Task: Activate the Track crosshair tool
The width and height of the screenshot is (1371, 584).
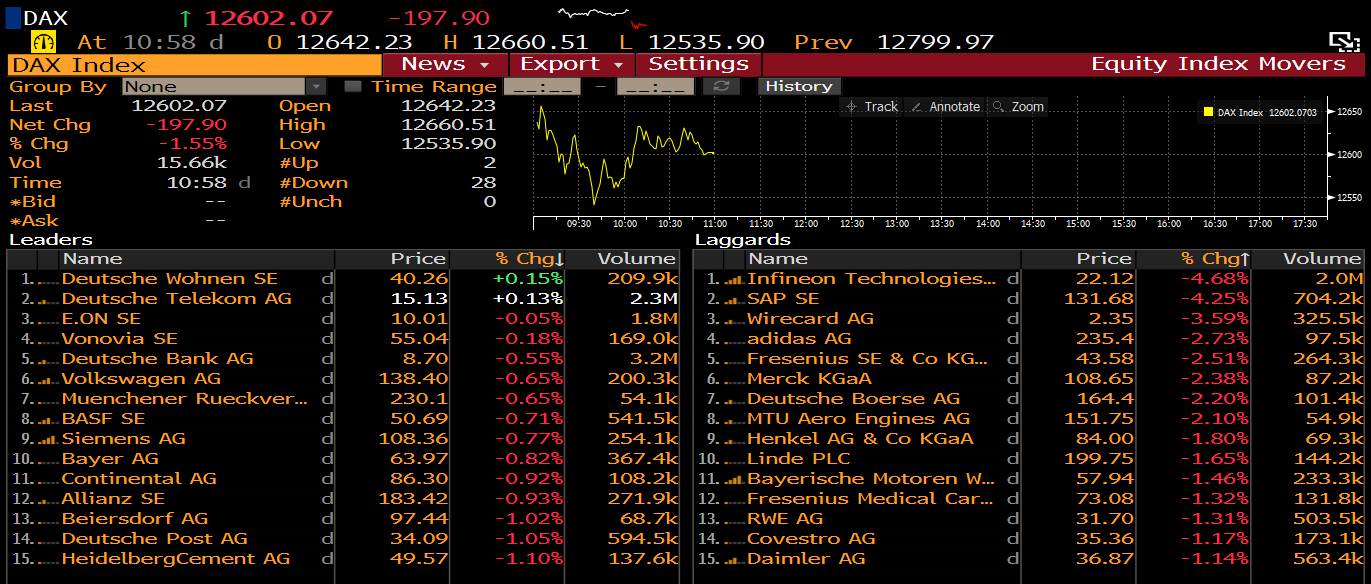Action: [x=871, y=107]
